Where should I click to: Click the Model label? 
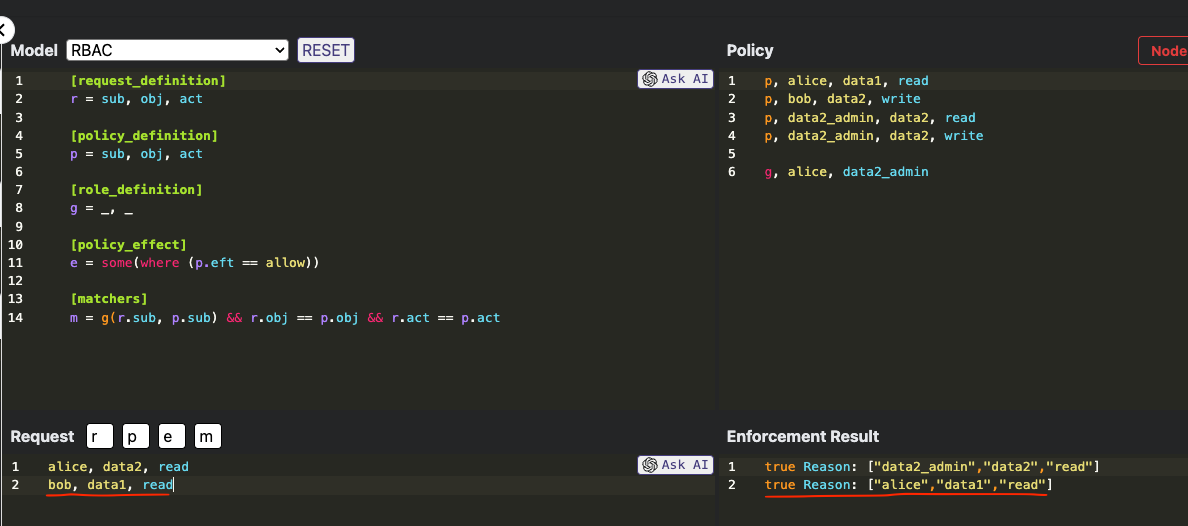[33, 51]
